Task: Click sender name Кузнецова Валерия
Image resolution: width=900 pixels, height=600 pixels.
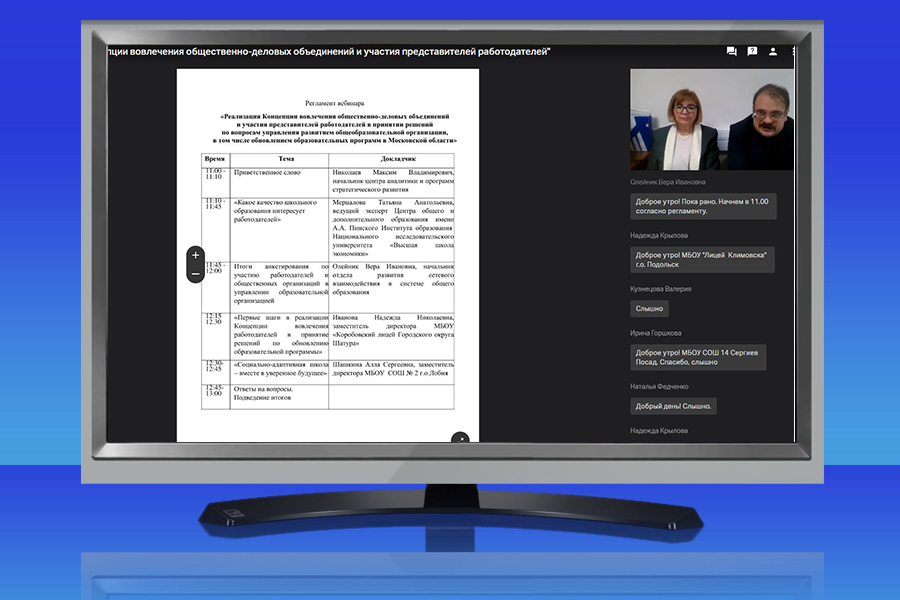Action: tap(661, 289)
